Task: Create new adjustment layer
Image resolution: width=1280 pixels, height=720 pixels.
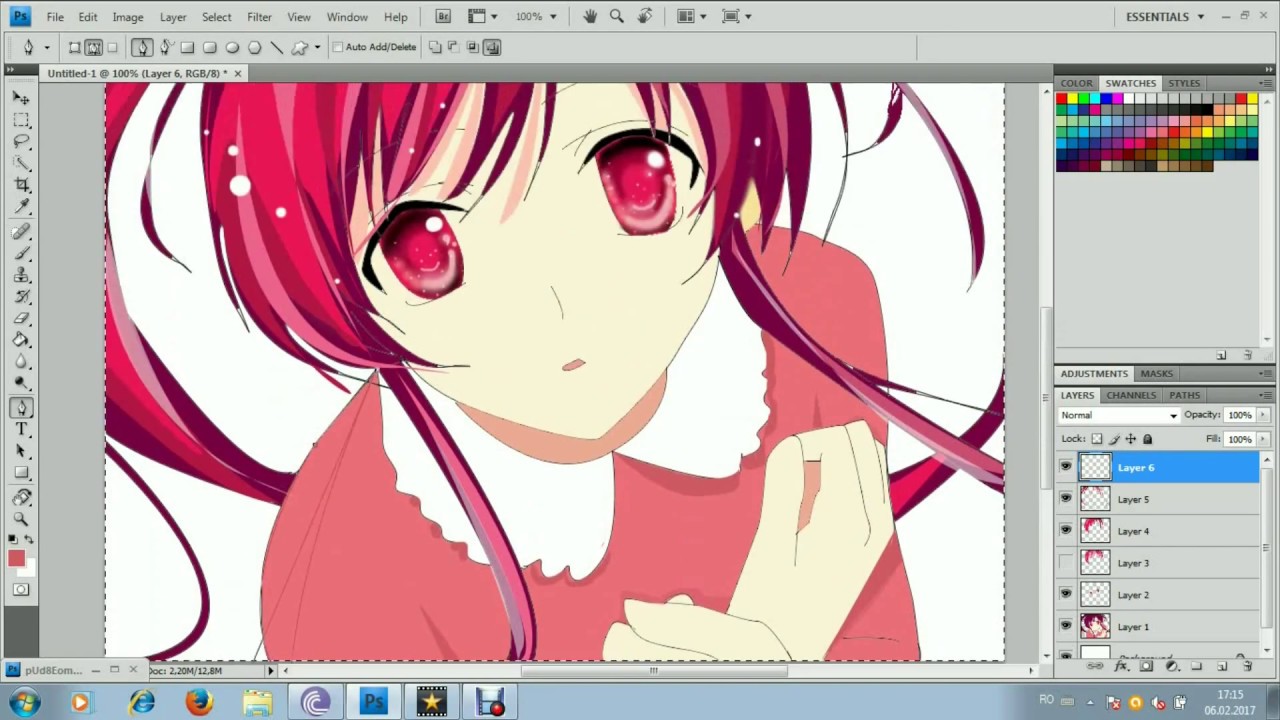Action: (x=1171, y=665)
